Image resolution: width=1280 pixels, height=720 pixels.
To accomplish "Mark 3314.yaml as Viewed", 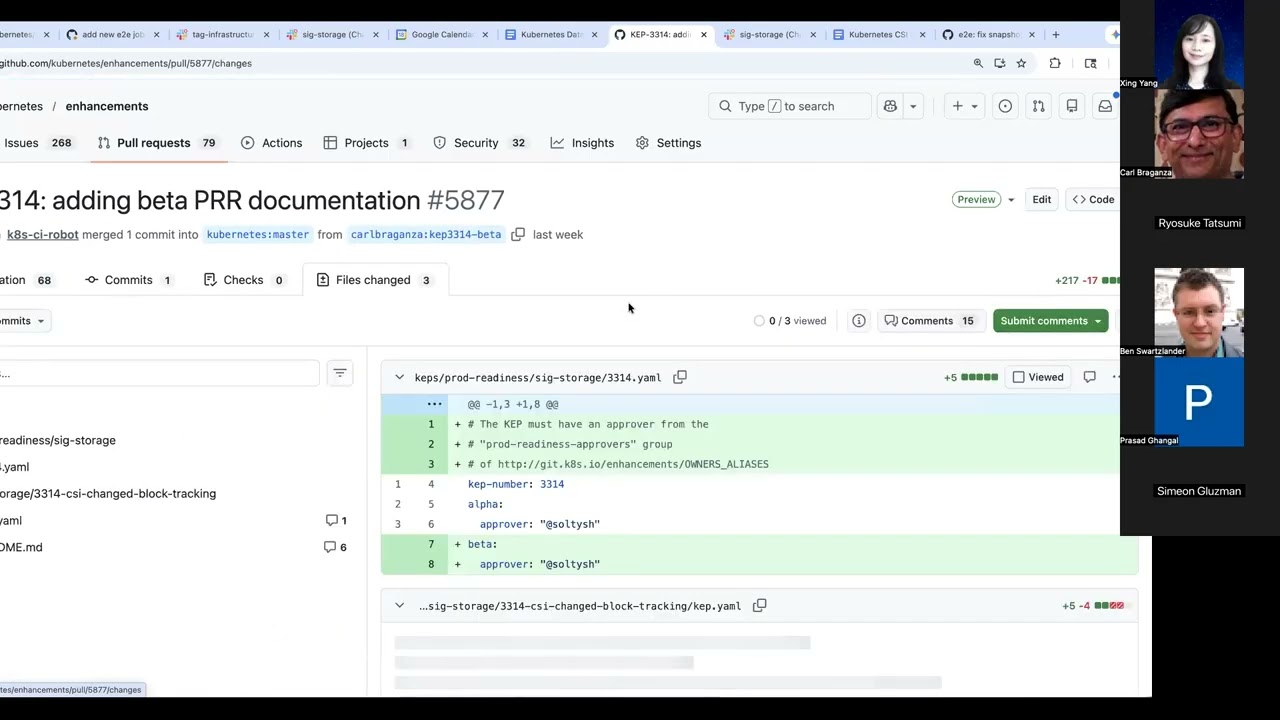I will coord(1038,377).
